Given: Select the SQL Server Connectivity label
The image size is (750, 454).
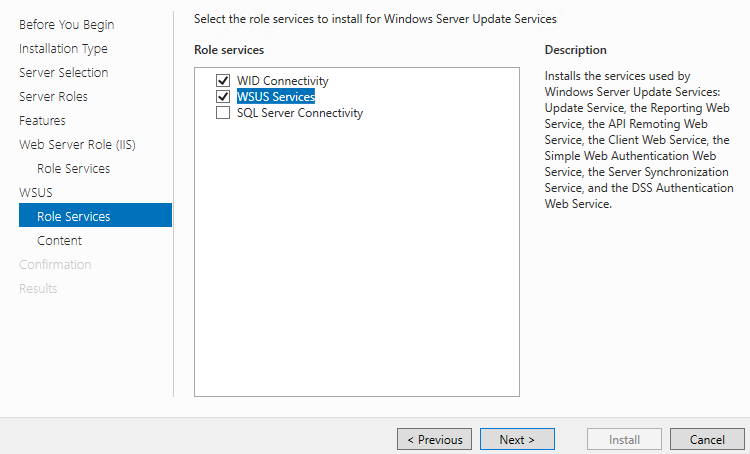Looking at the screenshot, I should click(300, 113).
